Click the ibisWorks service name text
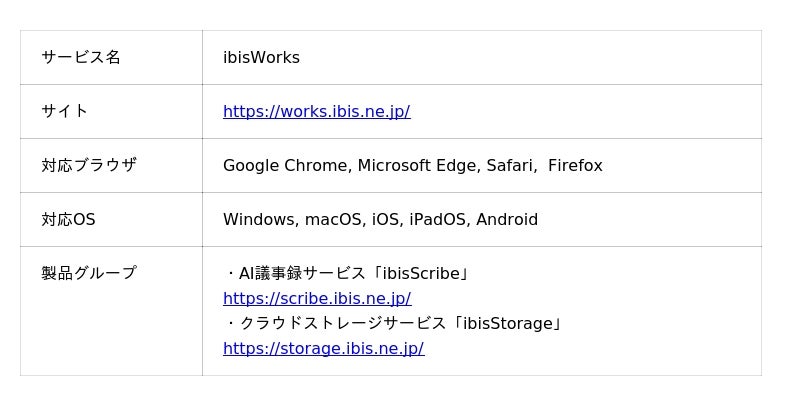 (261, 58)
